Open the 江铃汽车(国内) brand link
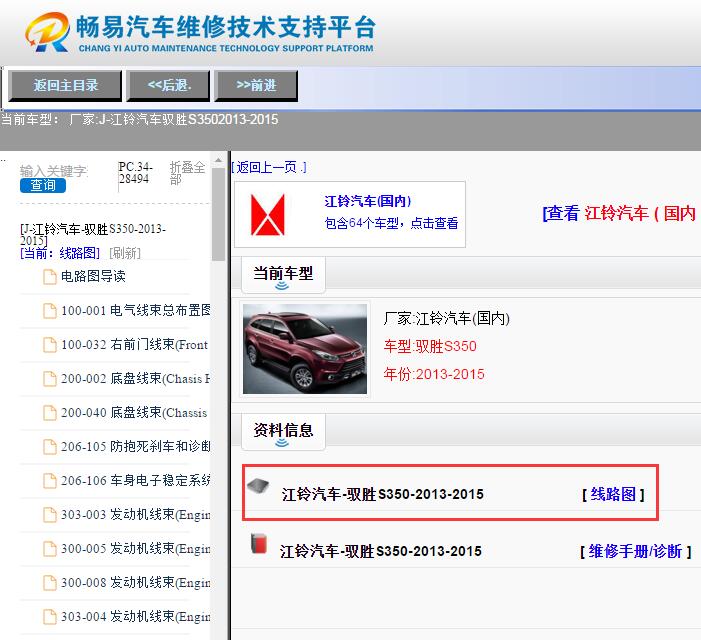Viewport: 701px width, 640px height. pyautogui.click(x=368, y=201)
